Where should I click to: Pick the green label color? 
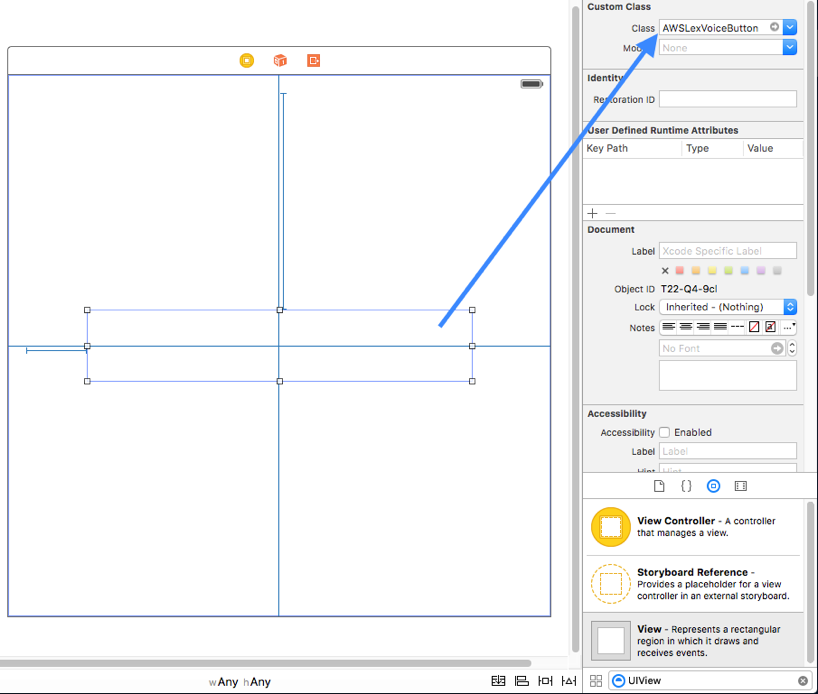729,270
